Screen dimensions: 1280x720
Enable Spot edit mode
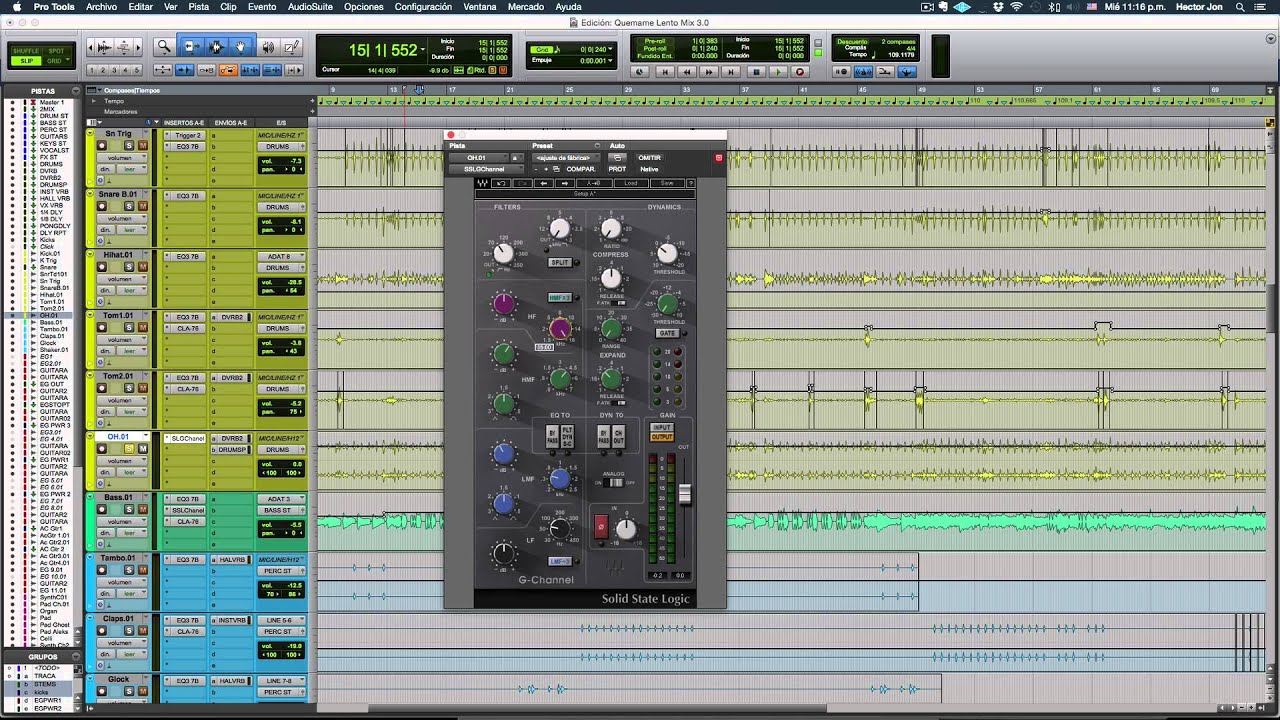[56, 51]
